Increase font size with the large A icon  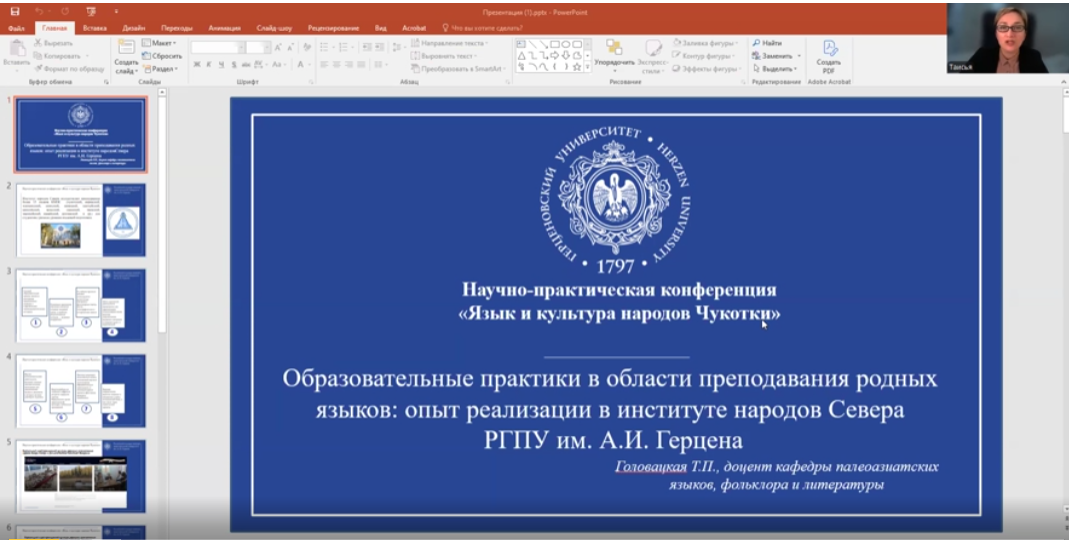coord(277,47)
